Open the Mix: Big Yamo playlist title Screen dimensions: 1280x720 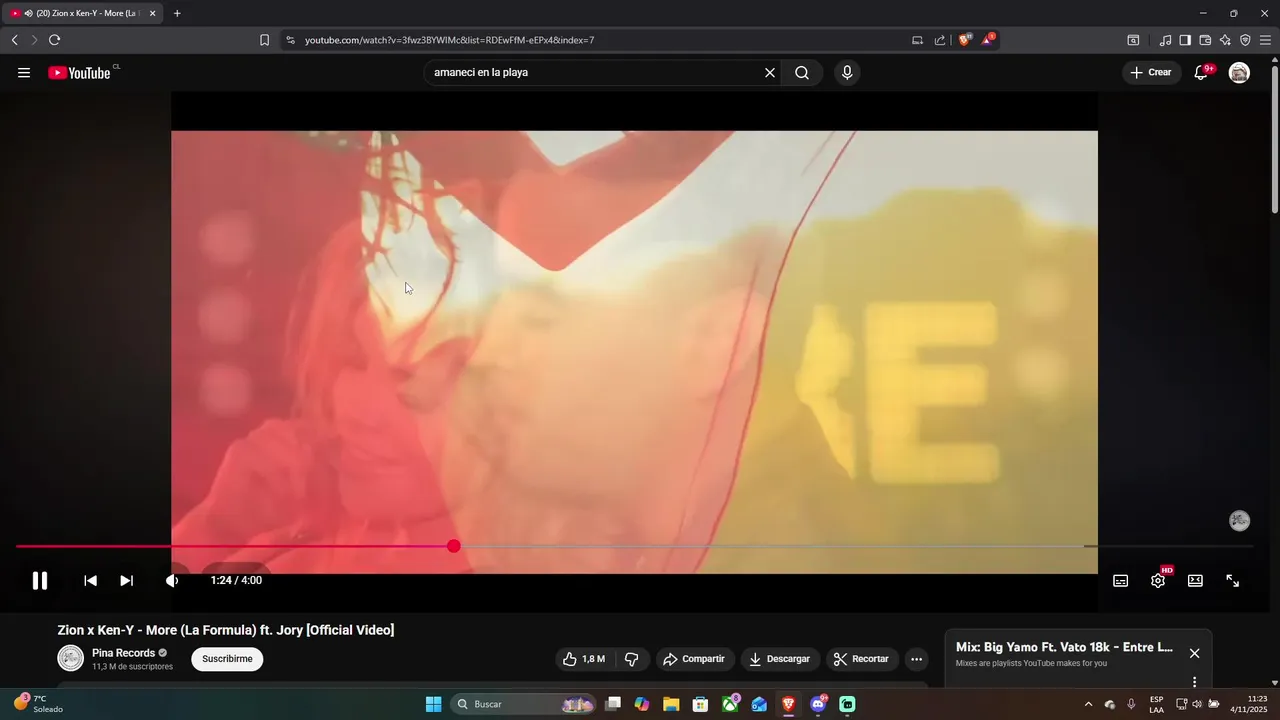pos(1064,647)
